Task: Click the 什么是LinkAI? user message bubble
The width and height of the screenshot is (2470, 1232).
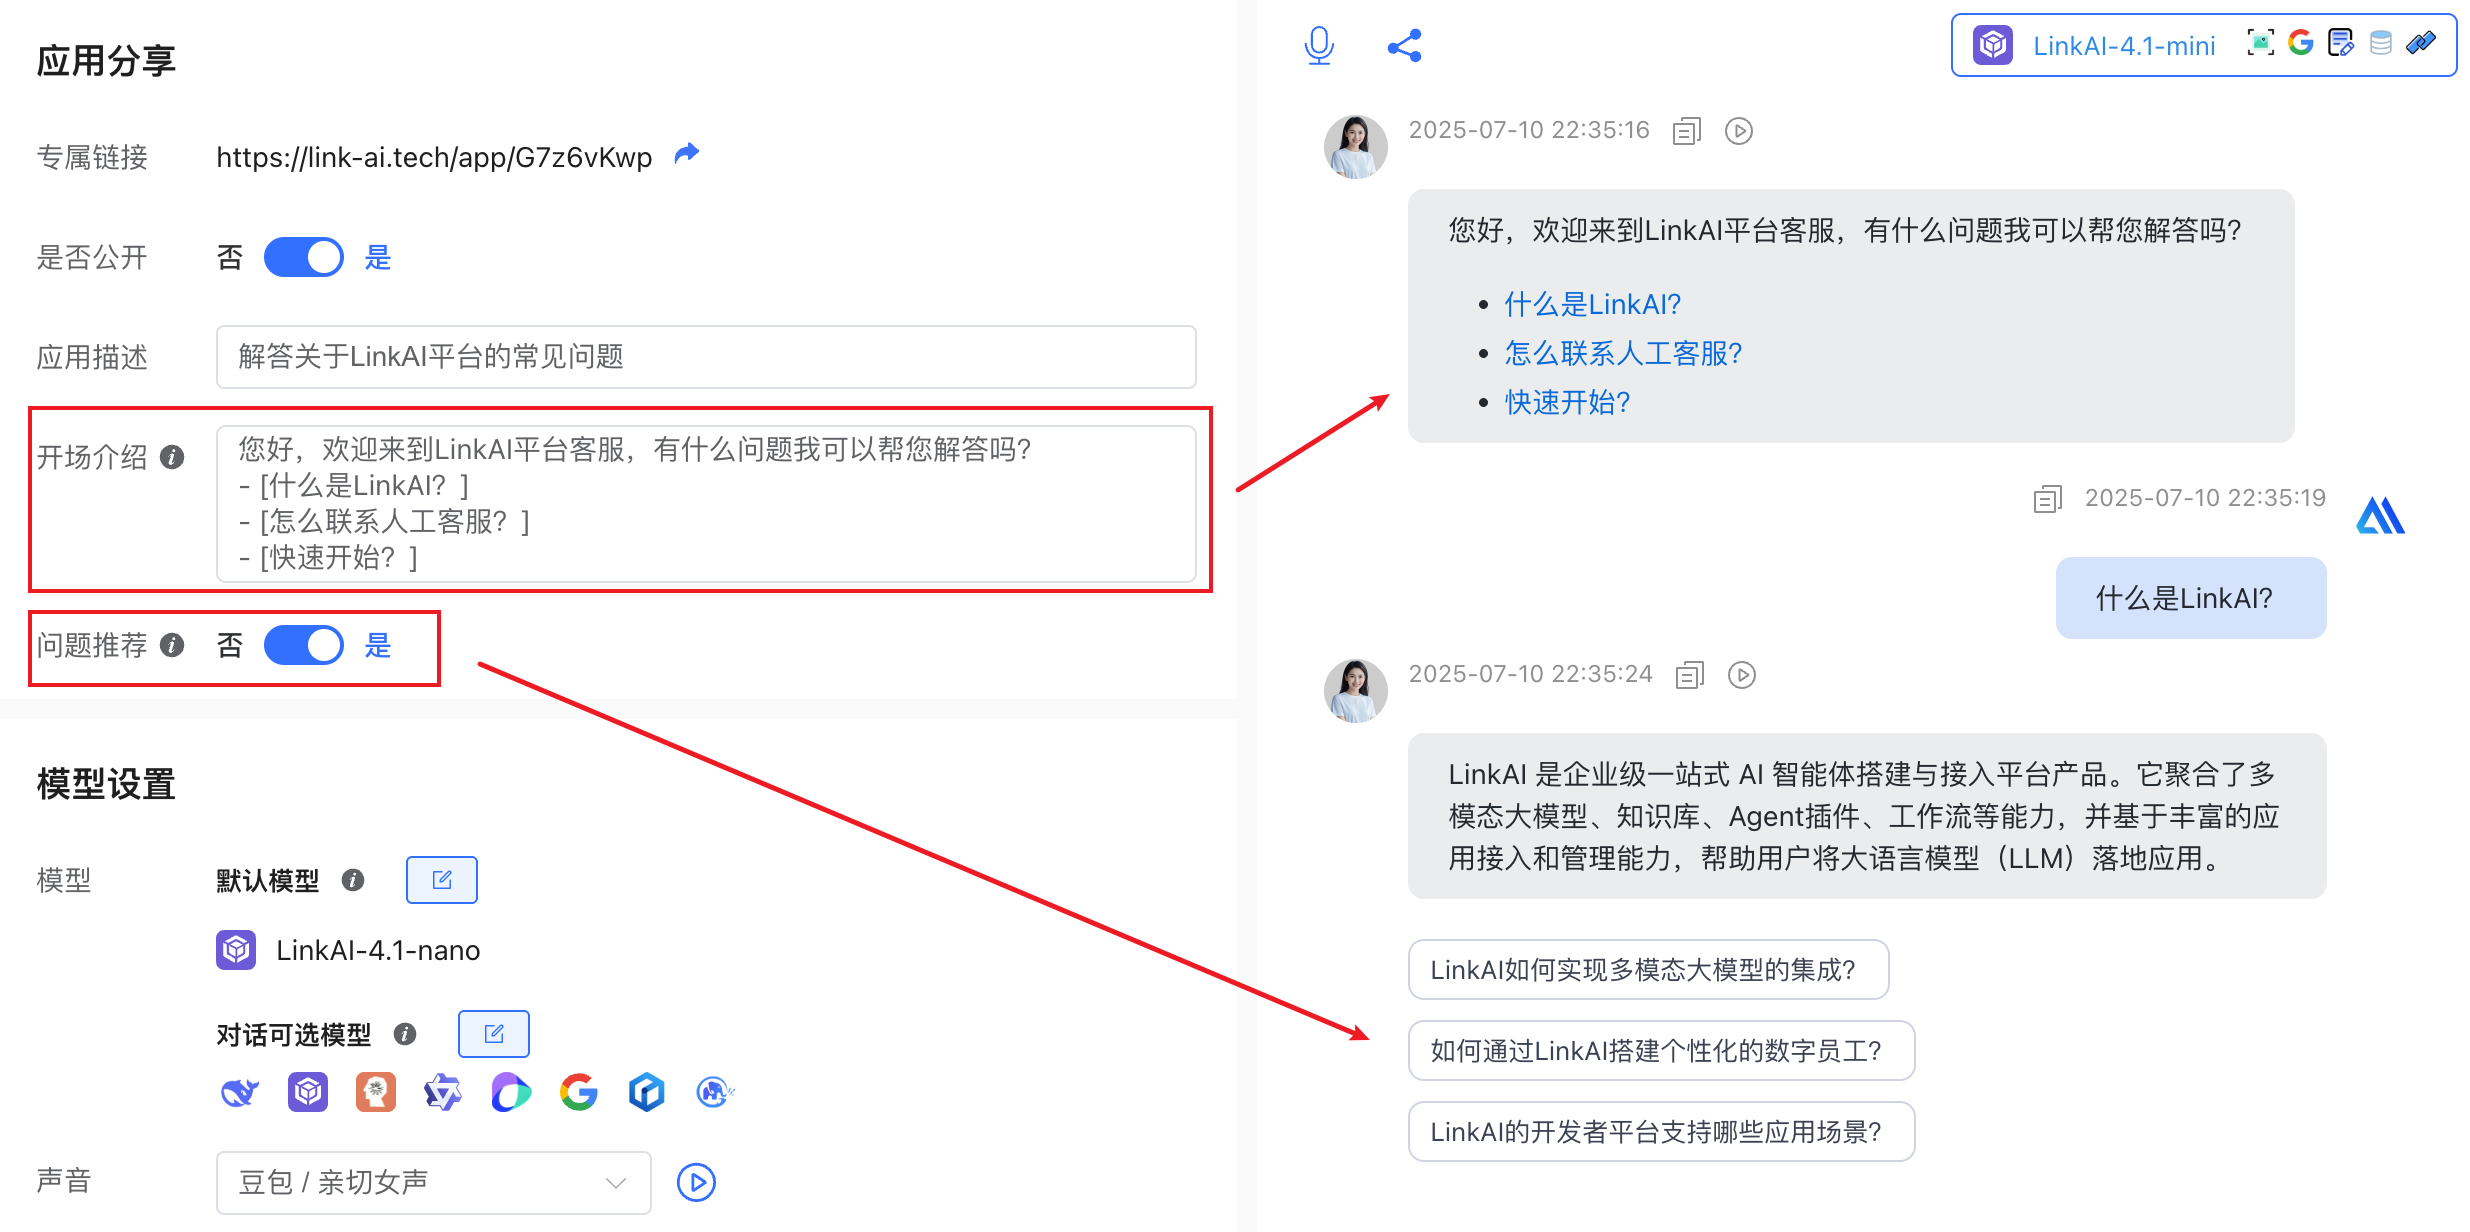Action: (x=2191, y=598)
